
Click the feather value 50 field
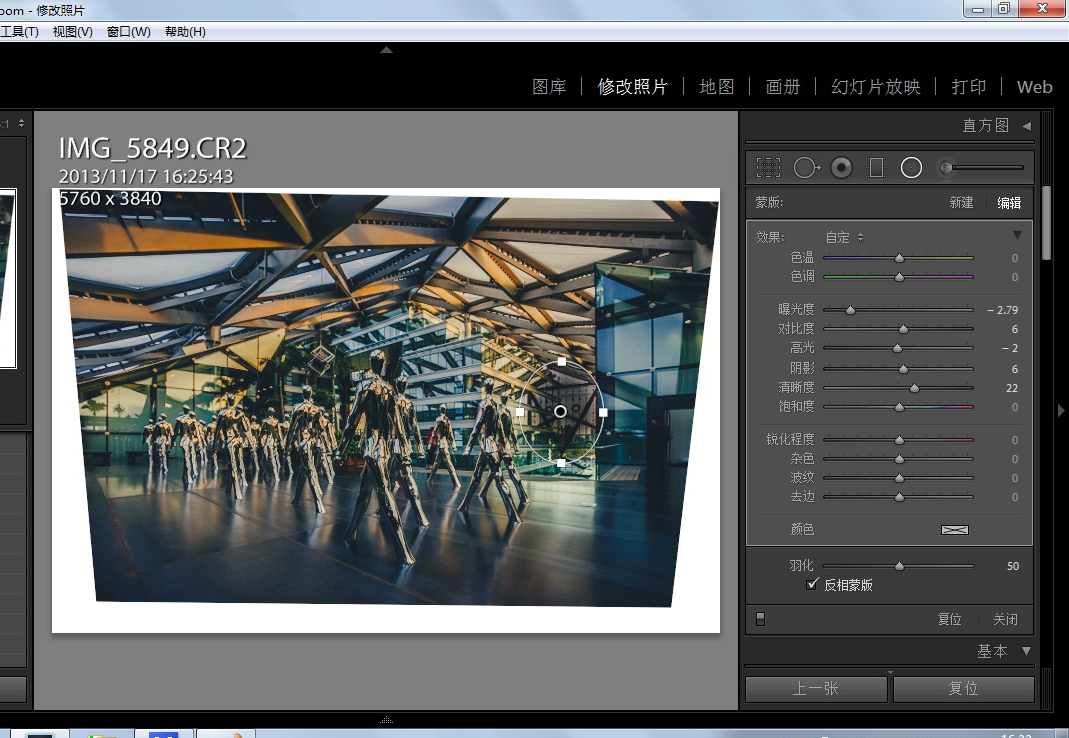[1012, 566]
